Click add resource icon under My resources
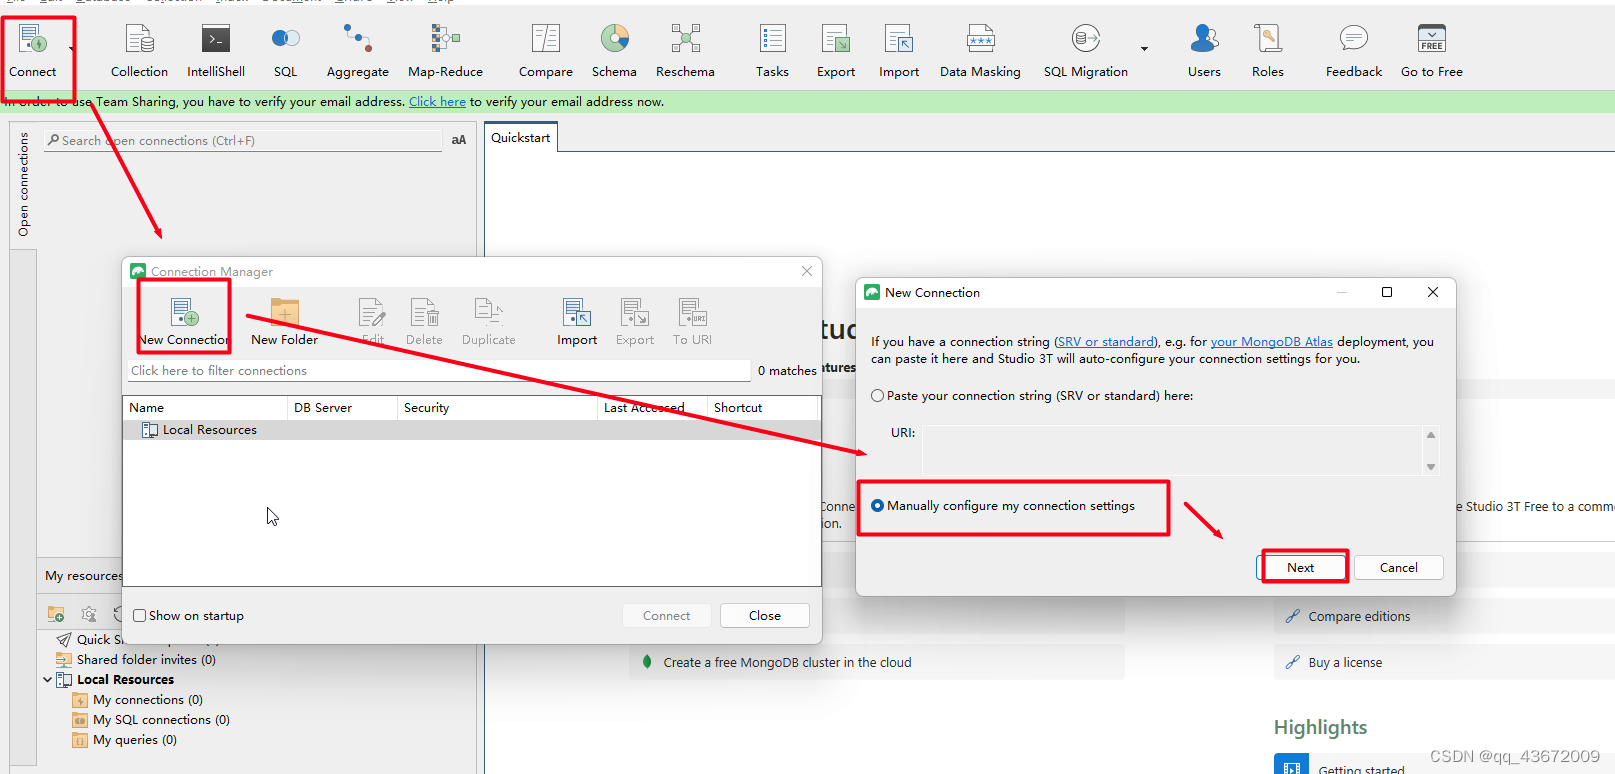The height and width of the screenshot is (774, 1615). (56, 614)
